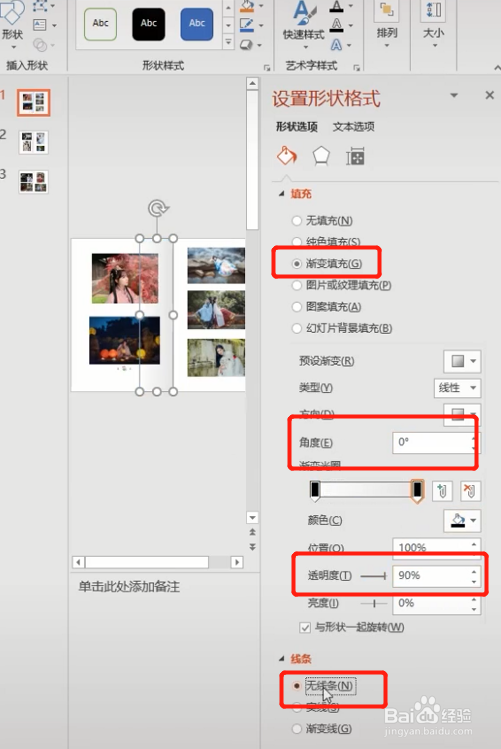
Task: Increase the Transparency value with stepper
Action: (x=474, y=571)
